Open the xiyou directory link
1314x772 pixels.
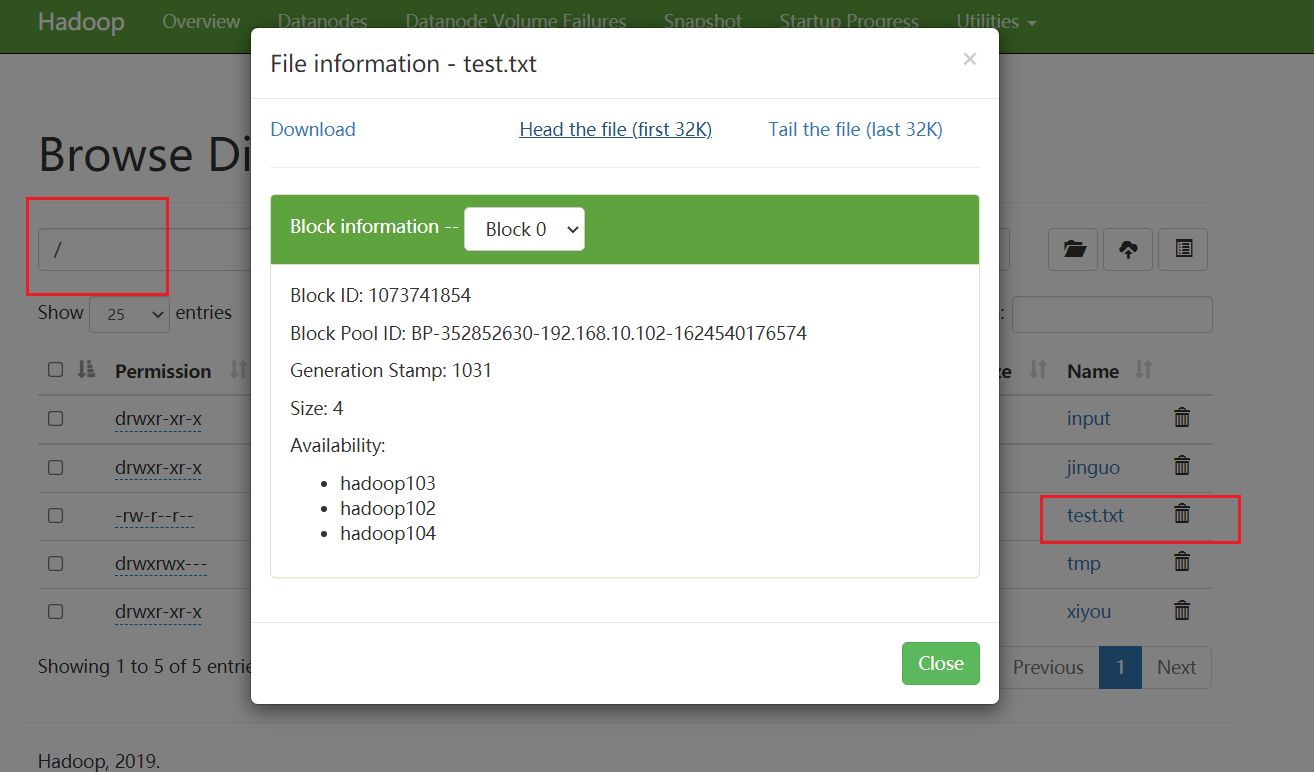point(1089,611)
